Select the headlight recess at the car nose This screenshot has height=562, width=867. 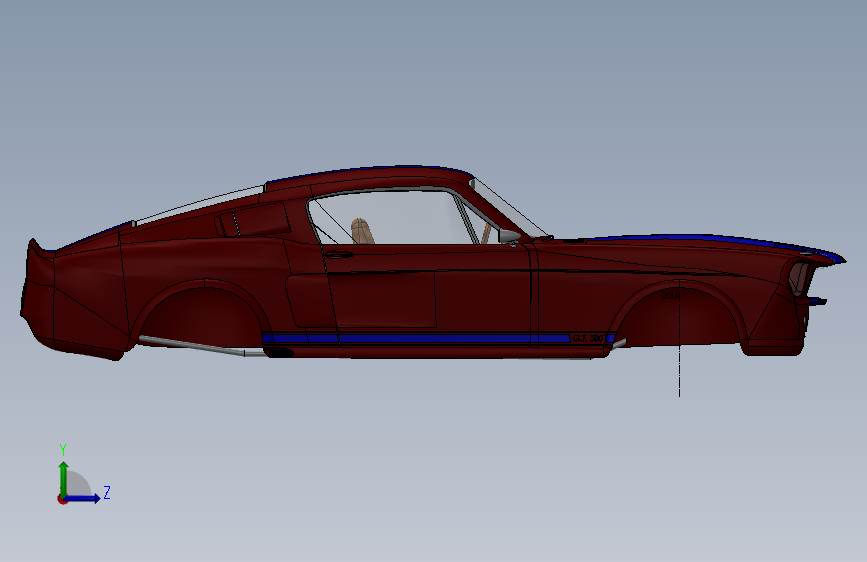[800, 277]
